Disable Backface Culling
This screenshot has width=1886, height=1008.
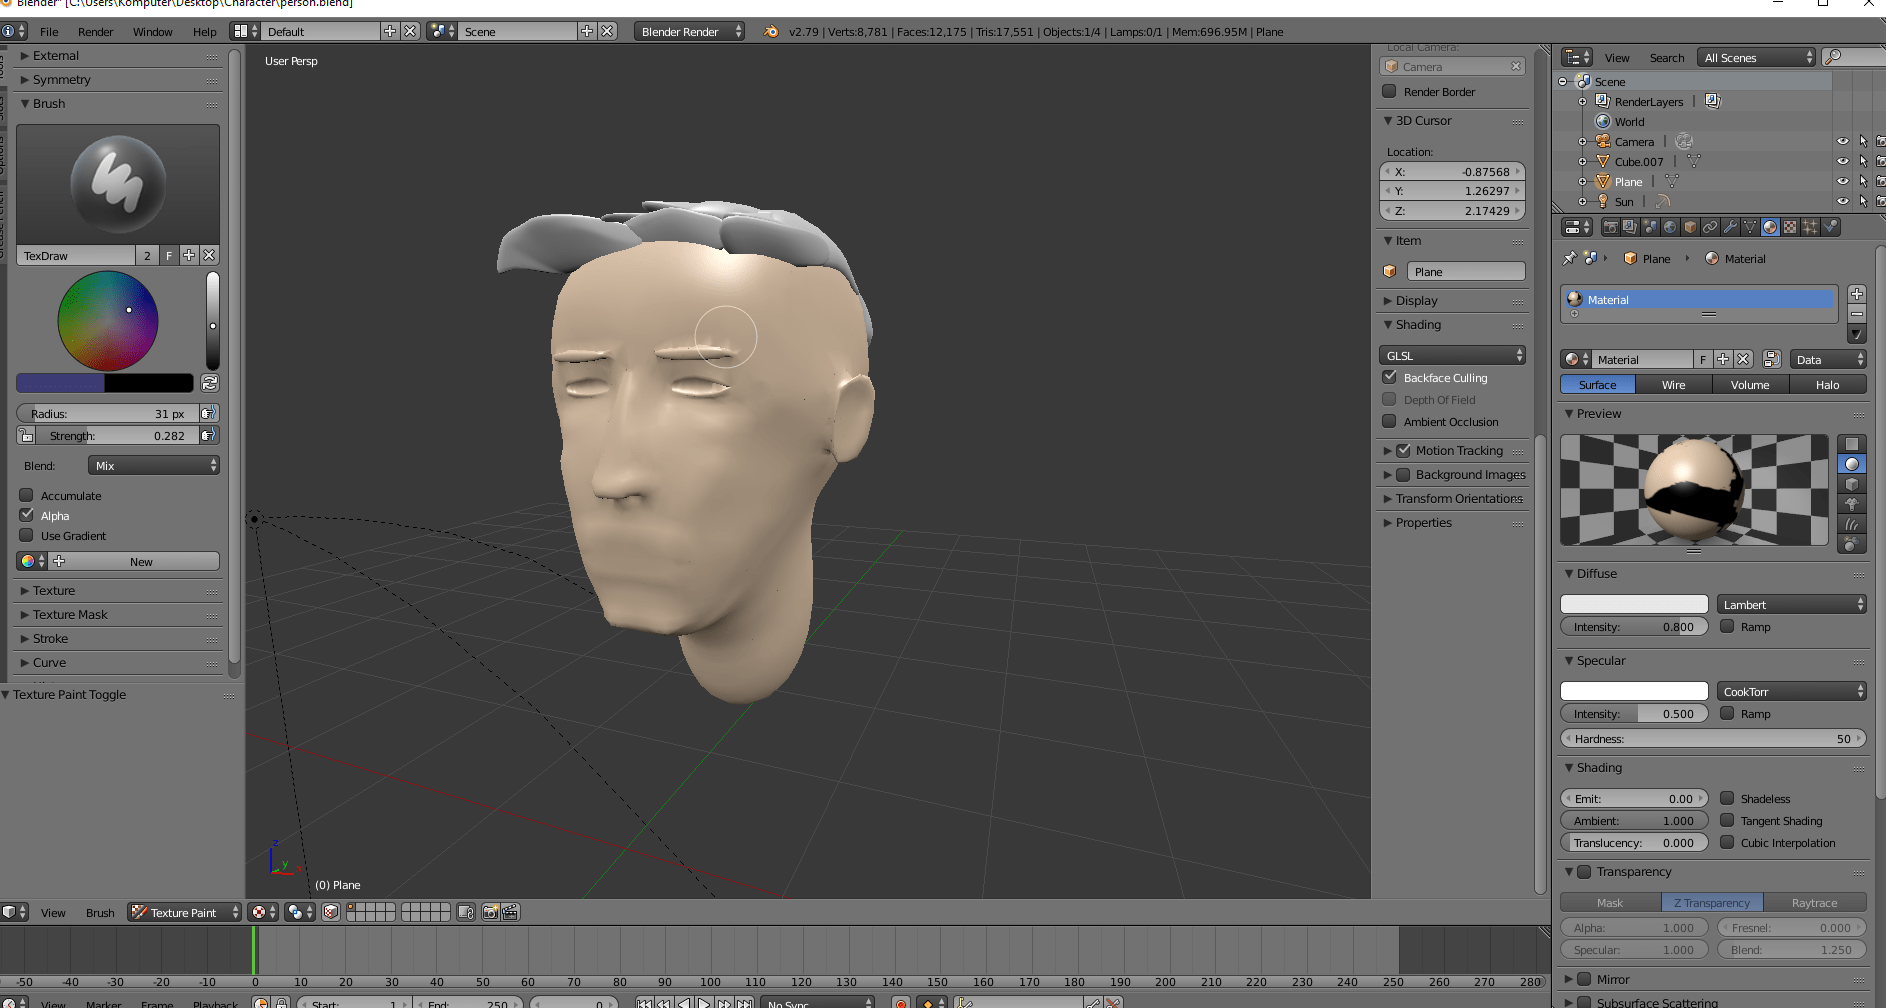click(1390, 377)
